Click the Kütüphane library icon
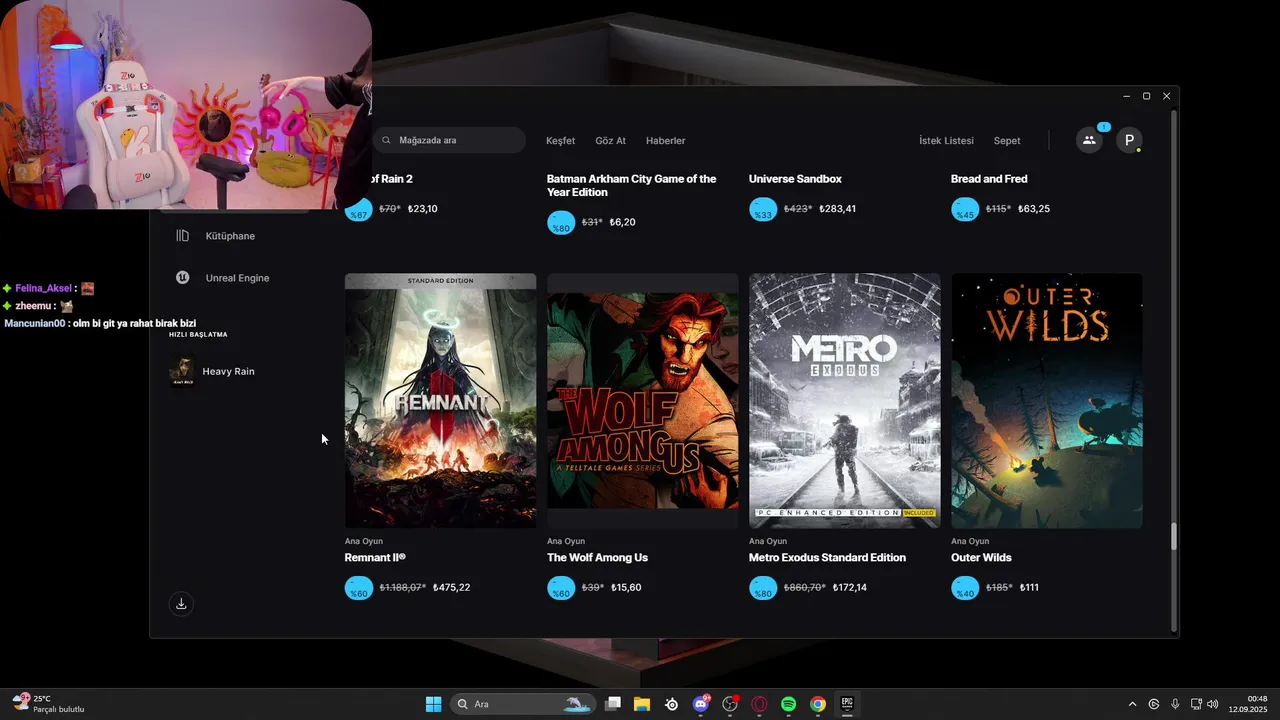This screenshot has height=720, width=1280. 182,236
